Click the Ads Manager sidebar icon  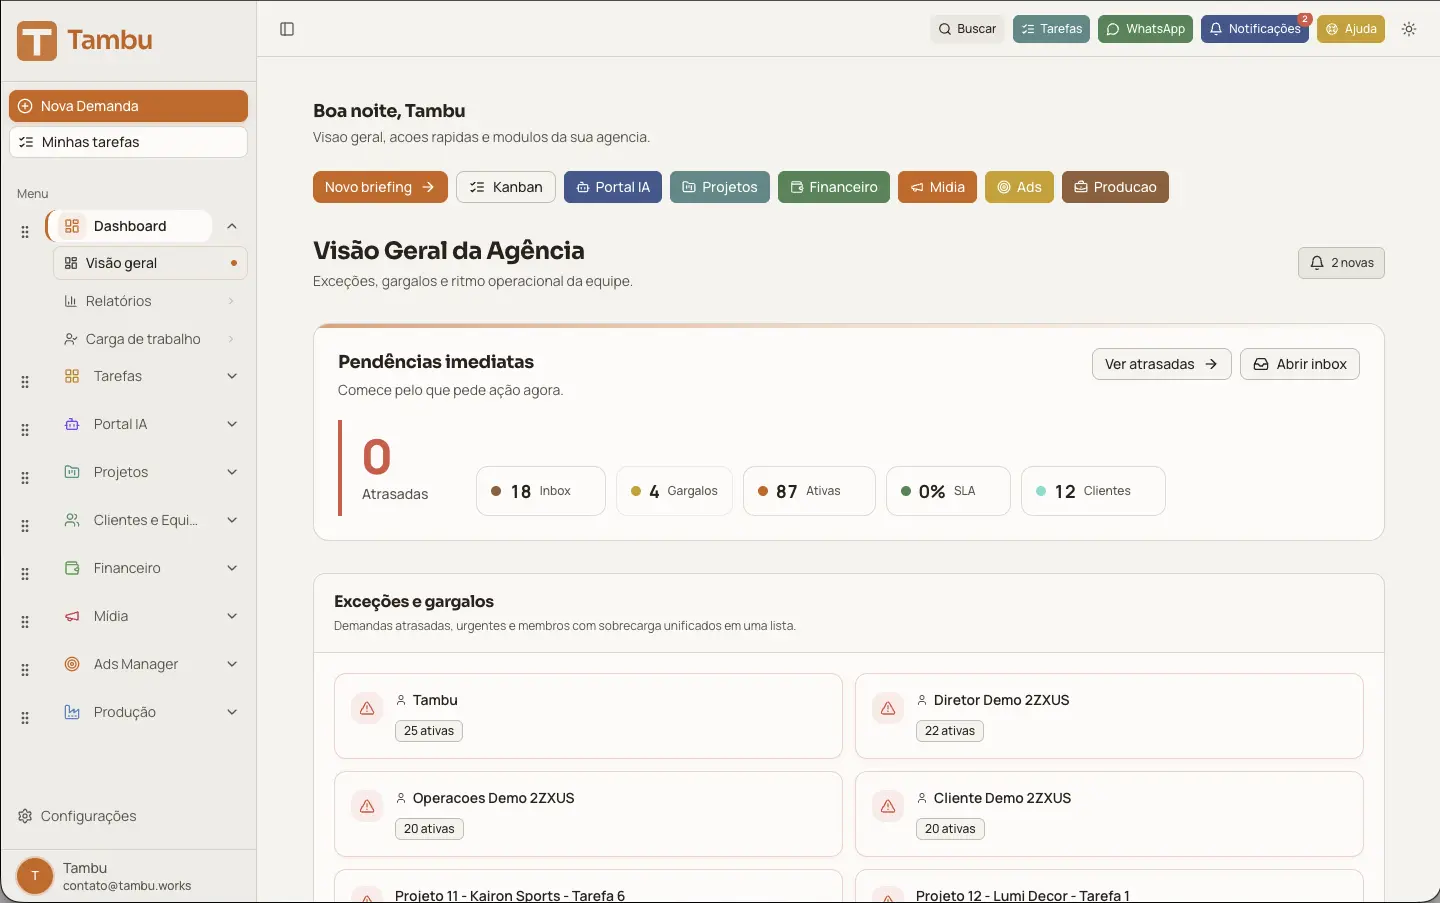tap(72, 664)
